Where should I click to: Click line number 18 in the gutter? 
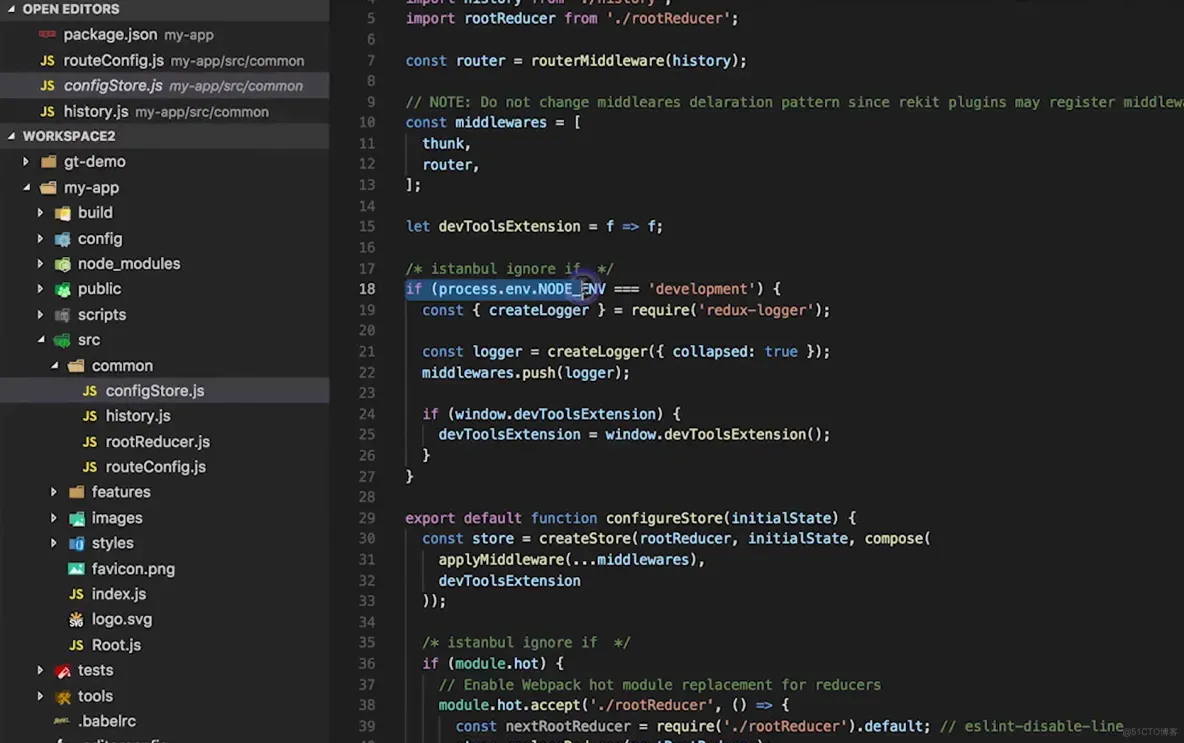(367, 289)
